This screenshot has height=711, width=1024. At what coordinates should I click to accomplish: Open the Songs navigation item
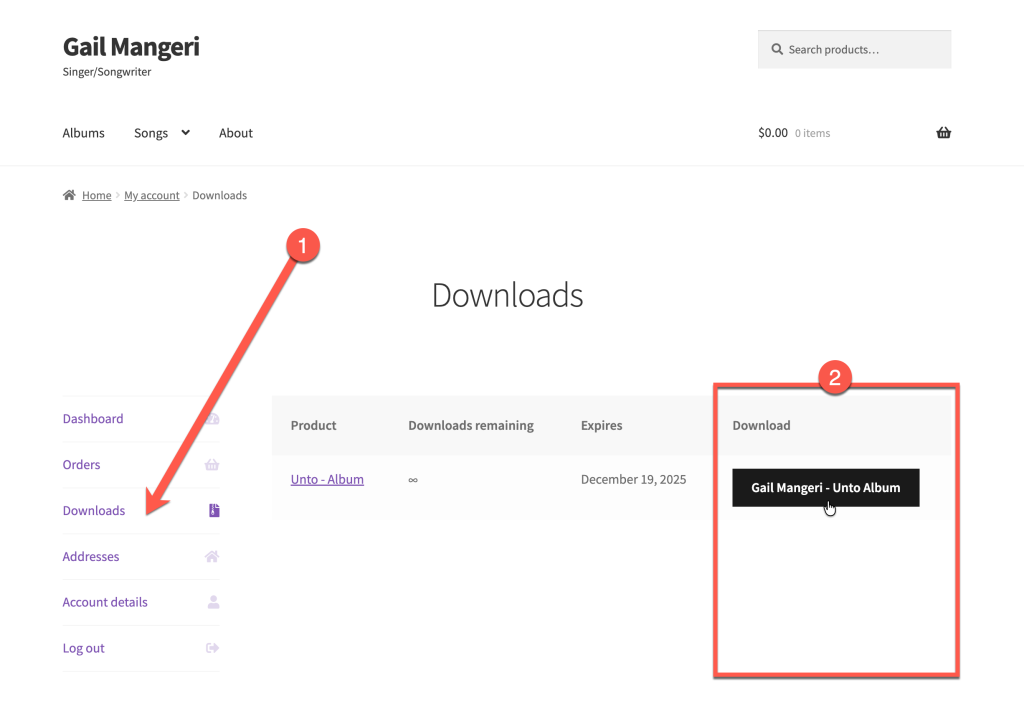click(x=151, y=133)
